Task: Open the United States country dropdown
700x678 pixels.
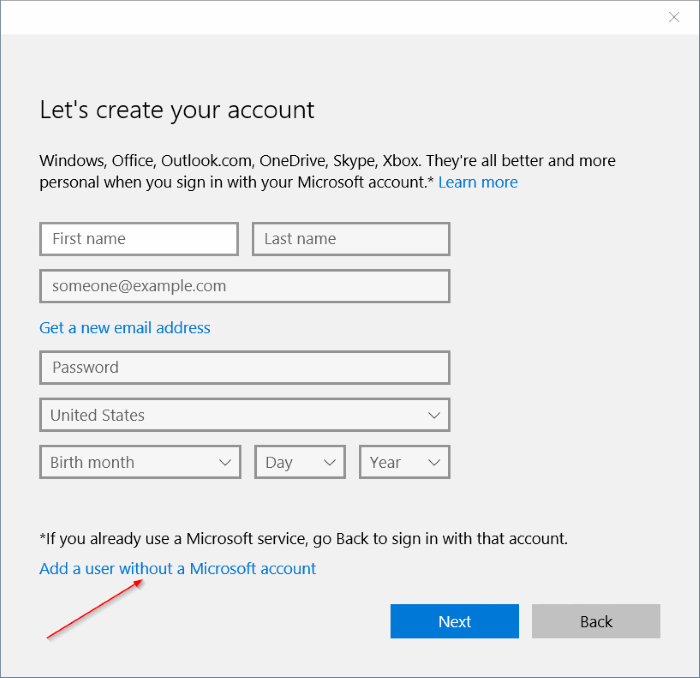Action: coord(245,415)
